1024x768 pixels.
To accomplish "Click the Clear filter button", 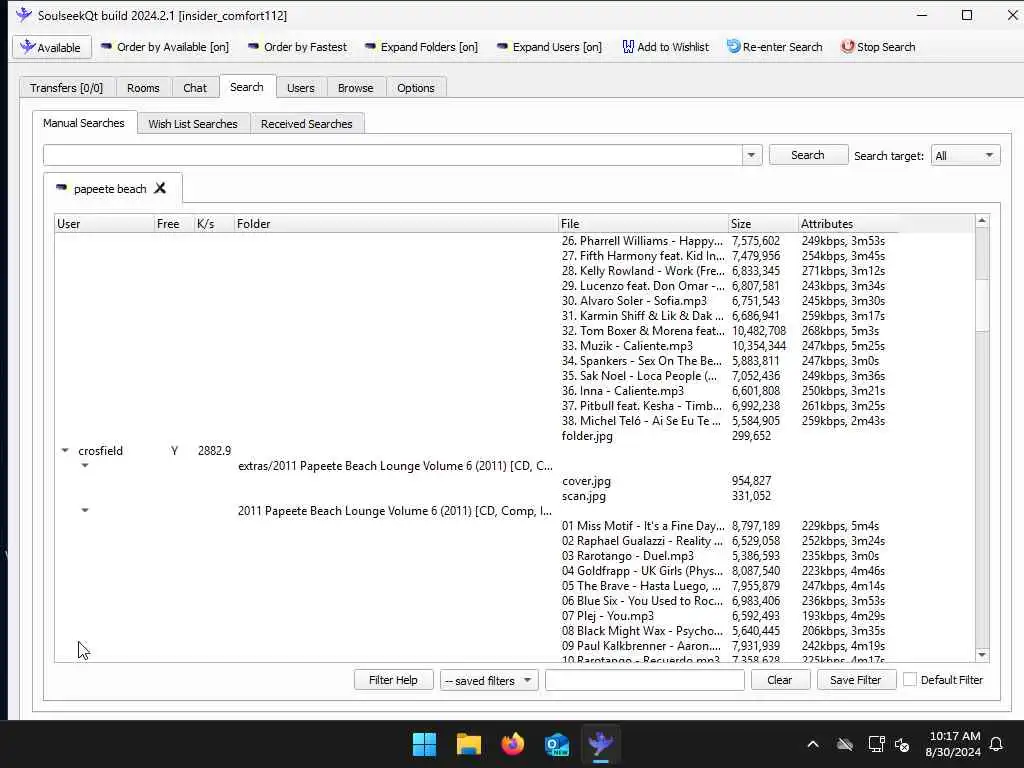I will pyautogui.click(x=780, y=680).
